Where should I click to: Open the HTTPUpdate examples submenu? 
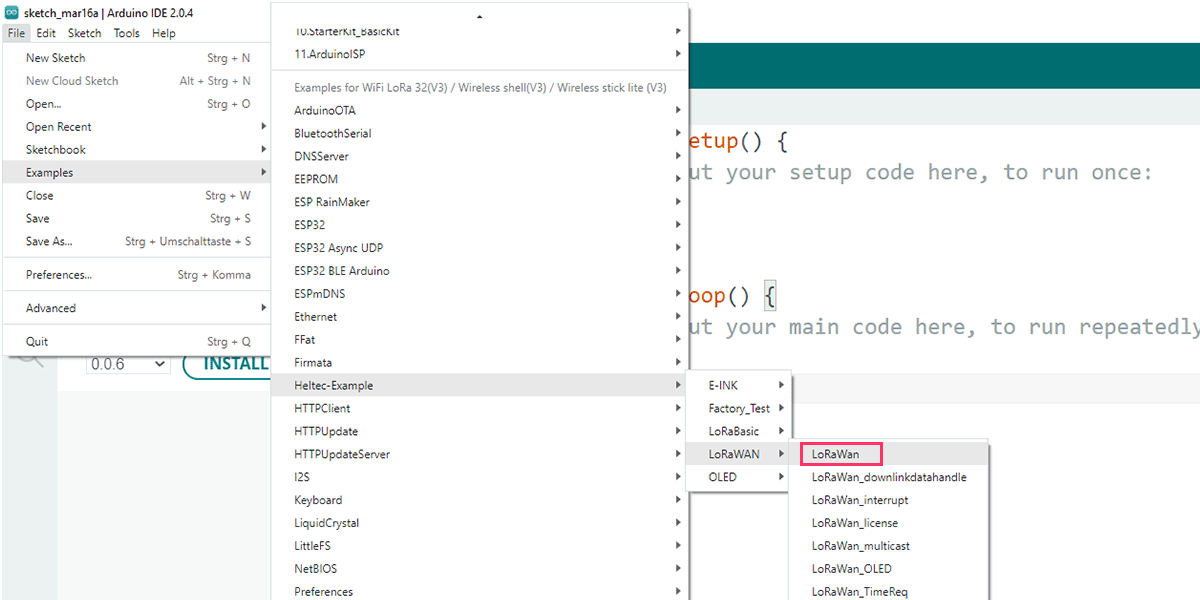point(480,432)
